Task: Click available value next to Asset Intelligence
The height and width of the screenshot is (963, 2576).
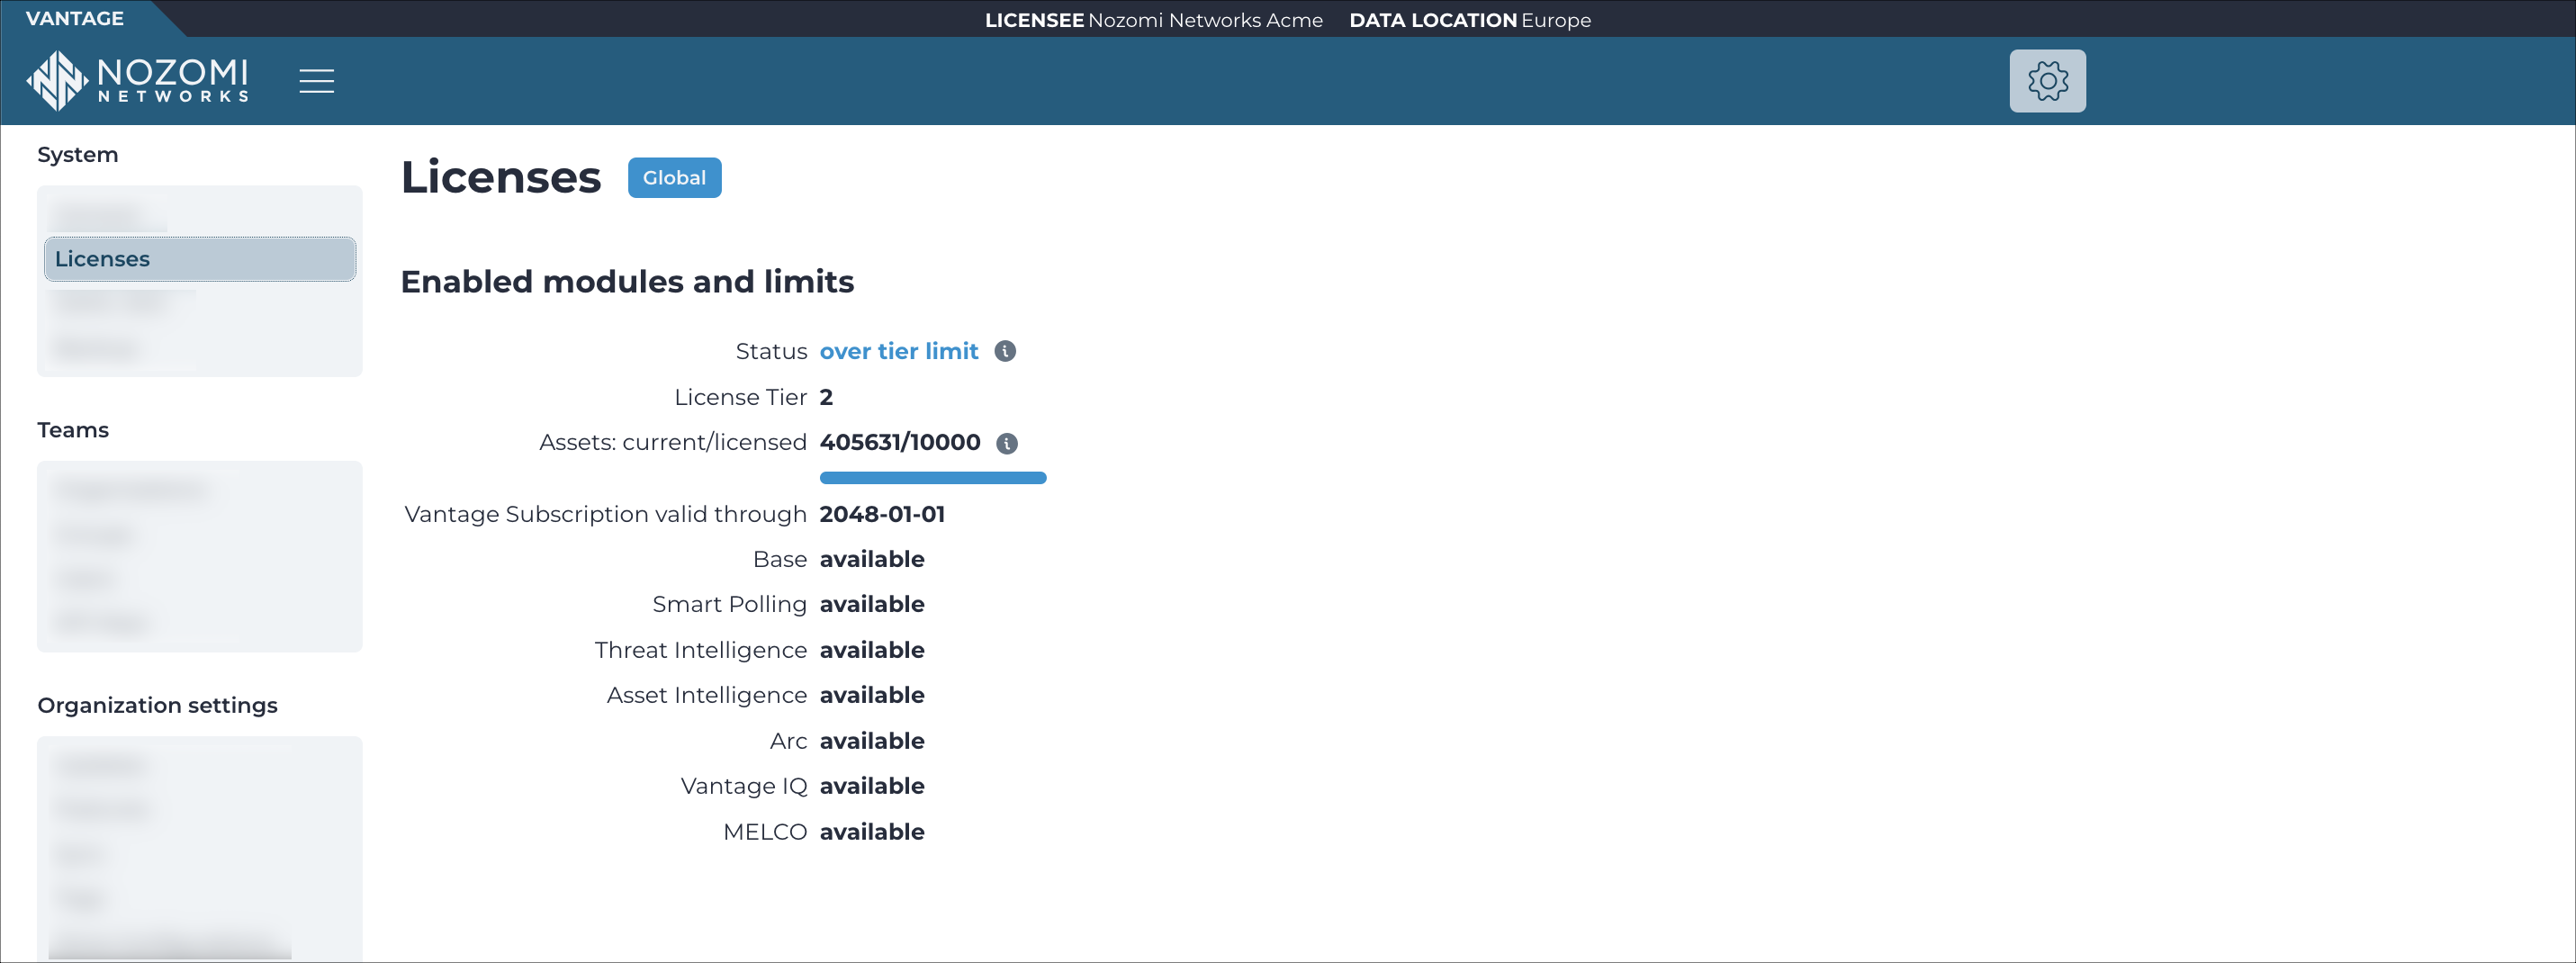Action: 871,695
